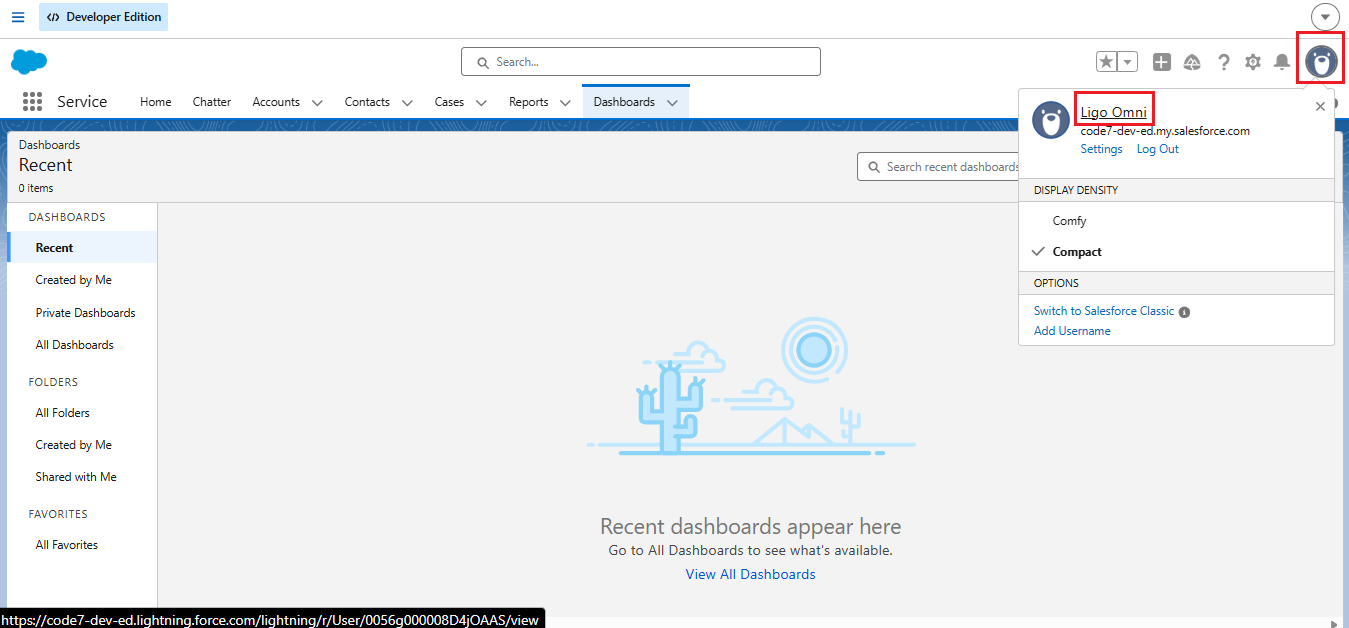
Task: Expand the Contacts tab chevron
Action: pos(407,103)
